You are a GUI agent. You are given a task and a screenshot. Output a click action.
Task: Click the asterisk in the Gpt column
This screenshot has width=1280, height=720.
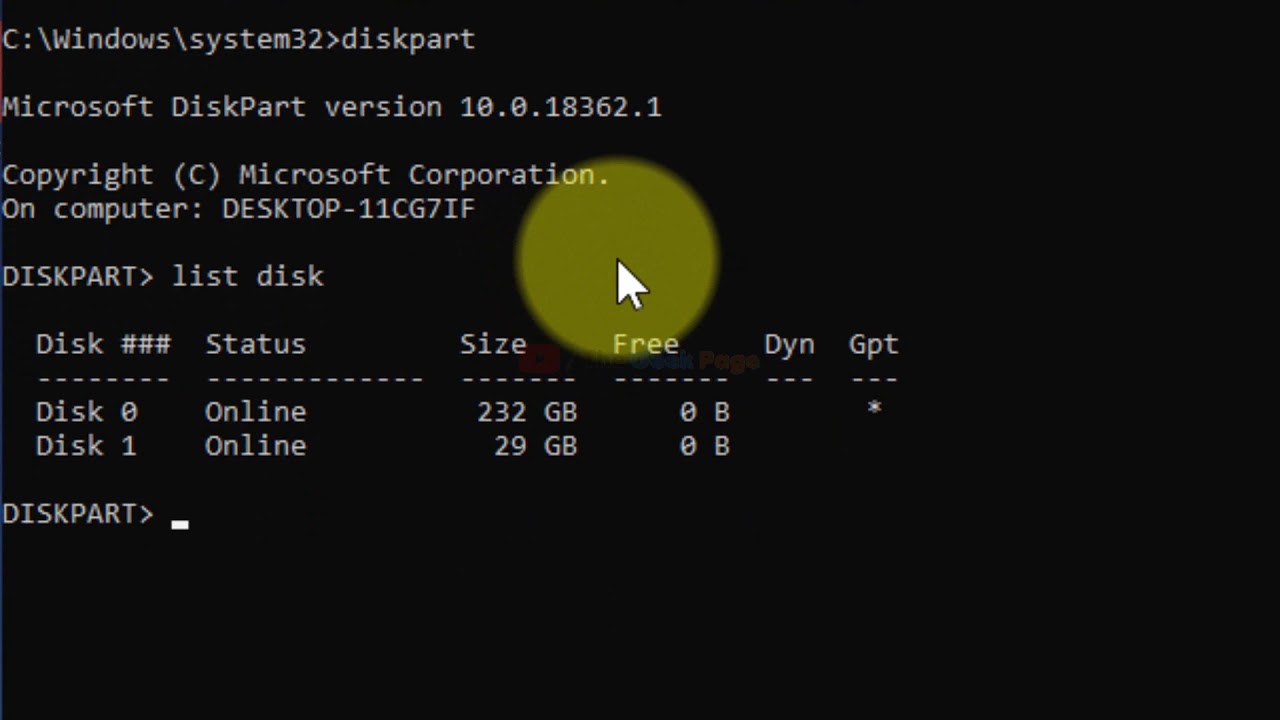coord(874,409)
